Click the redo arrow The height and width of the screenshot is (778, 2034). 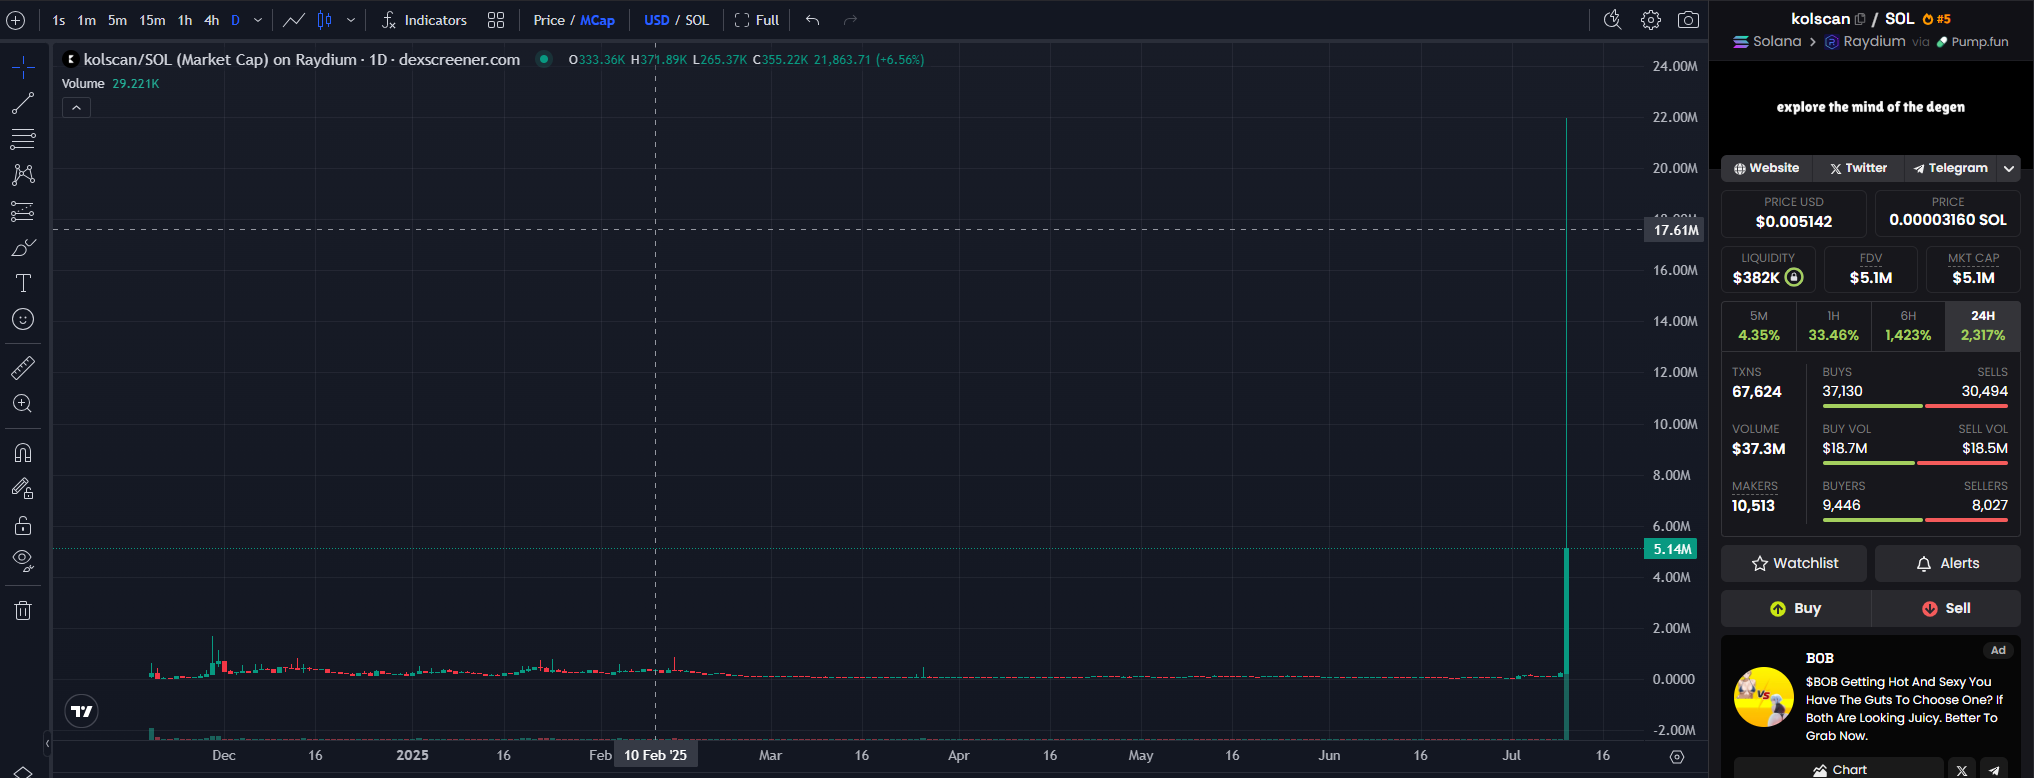click(x=851, y=20)
